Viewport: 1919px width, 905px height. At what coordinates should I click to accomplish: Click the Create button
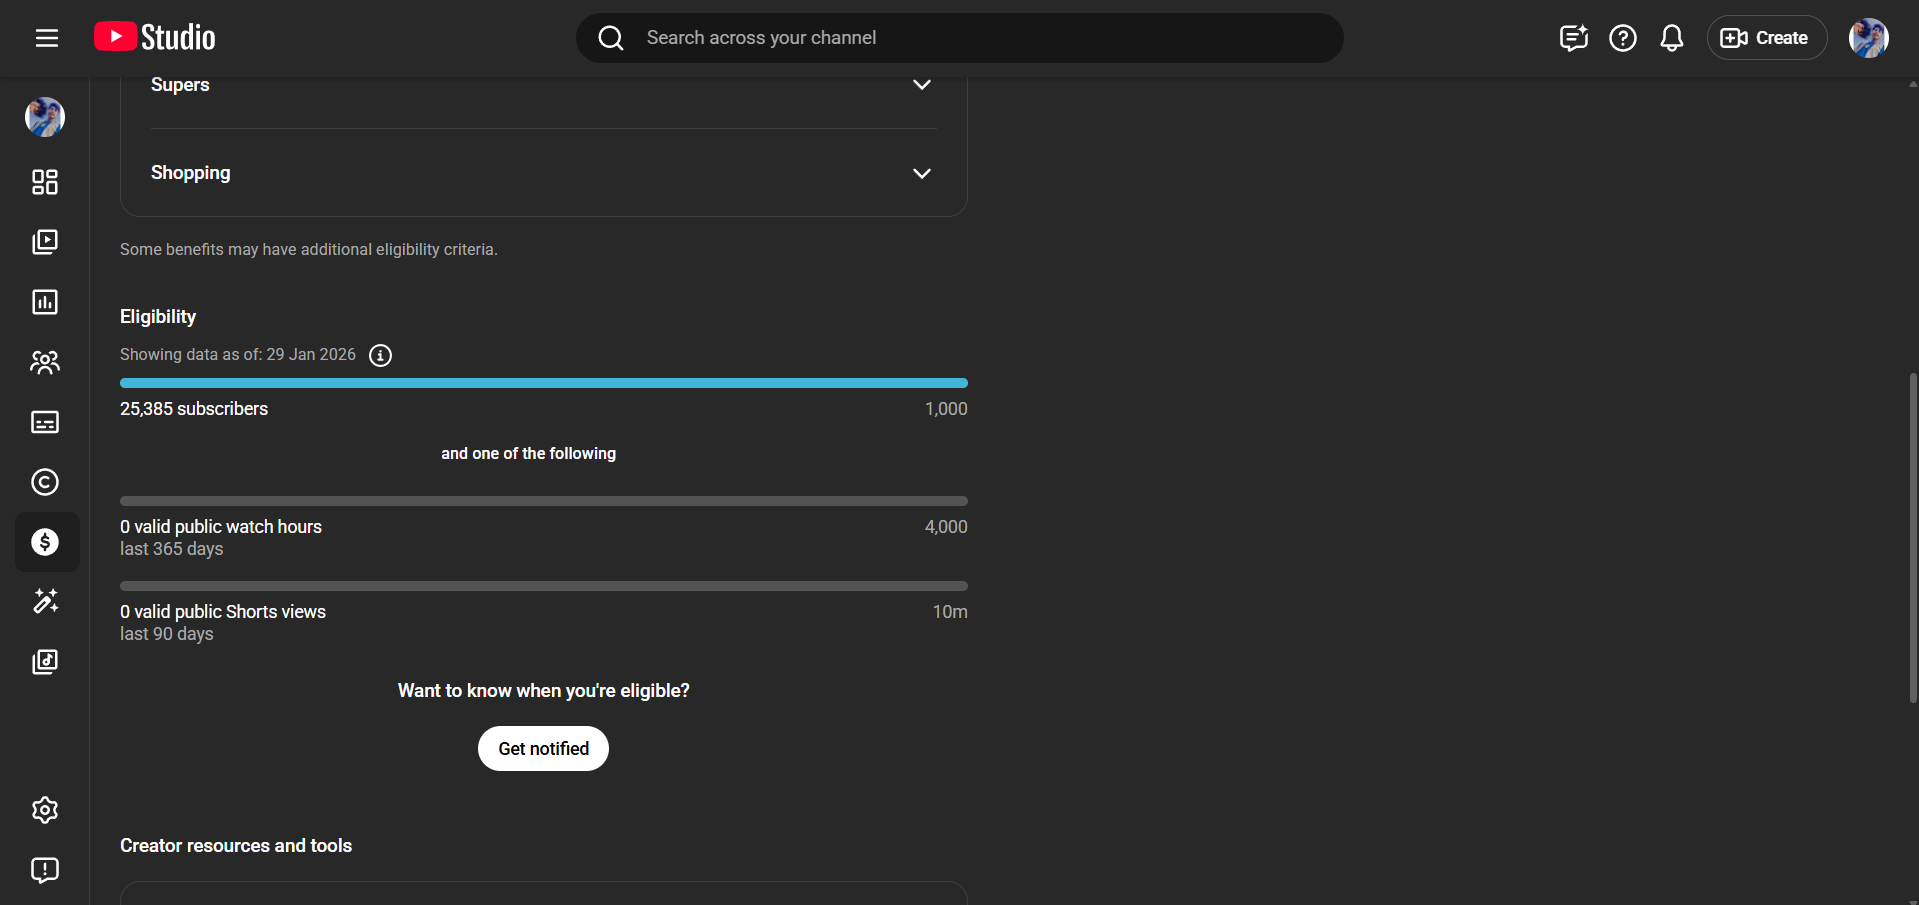pyautogui.click(x=1766, y=38)
